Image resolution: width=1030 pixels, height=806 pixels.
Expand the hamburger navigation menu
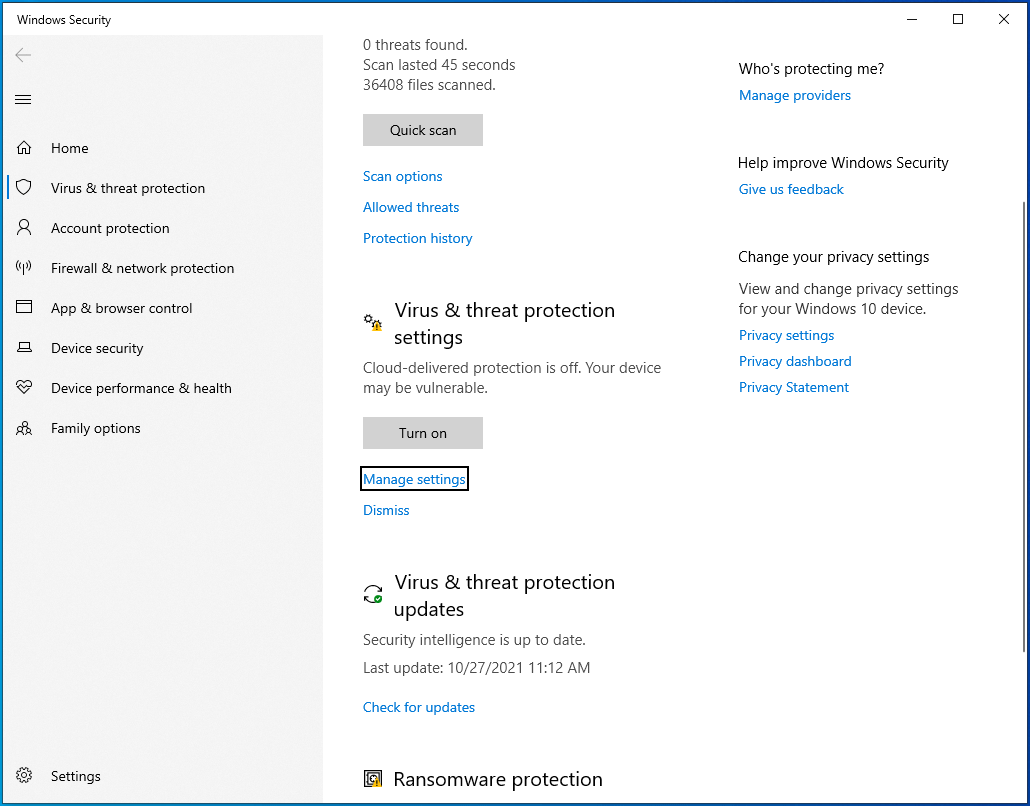coord(24,99)
